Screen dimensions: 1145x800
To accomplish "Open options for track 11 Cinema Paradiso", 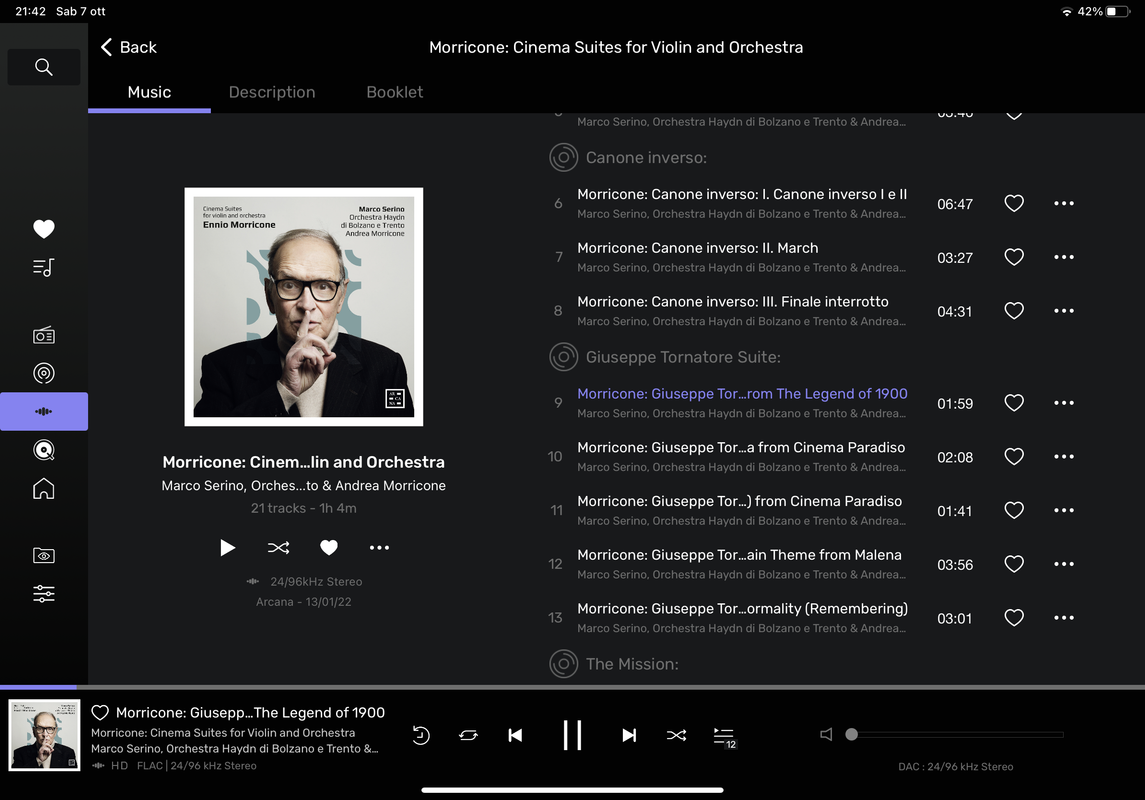I will [1064, 511].
